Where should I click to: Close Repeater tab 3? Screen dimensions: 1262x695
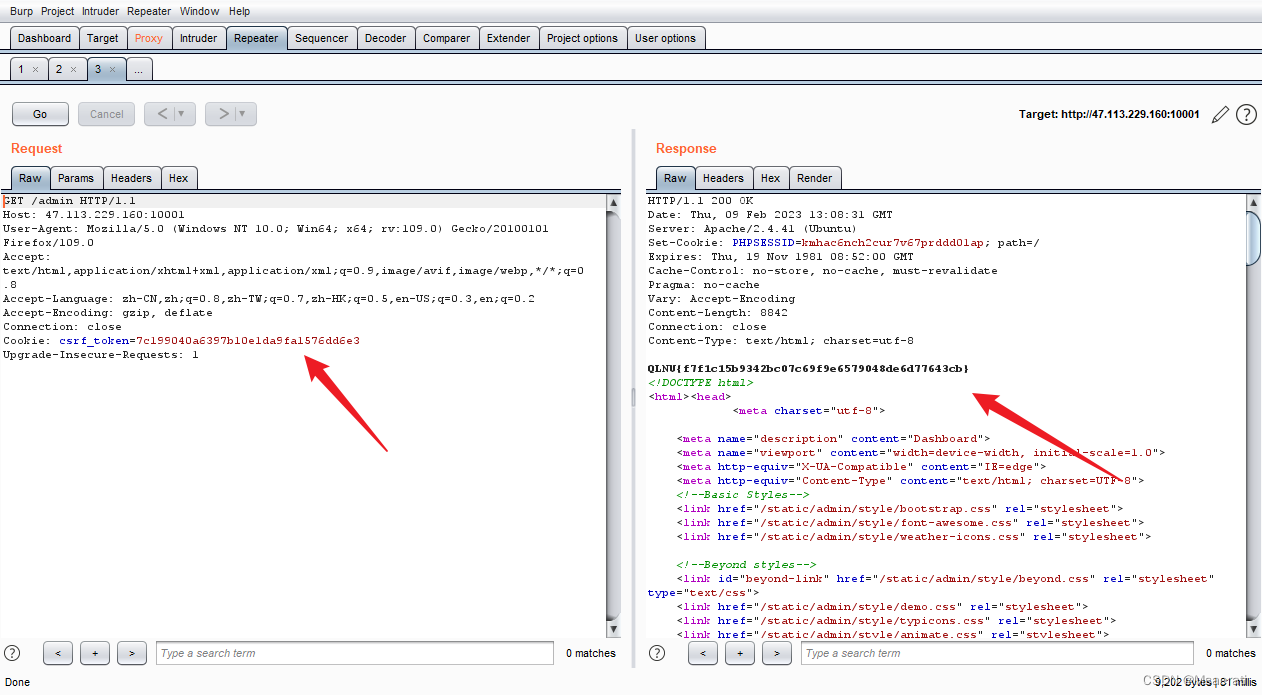[x=112, y=69]
